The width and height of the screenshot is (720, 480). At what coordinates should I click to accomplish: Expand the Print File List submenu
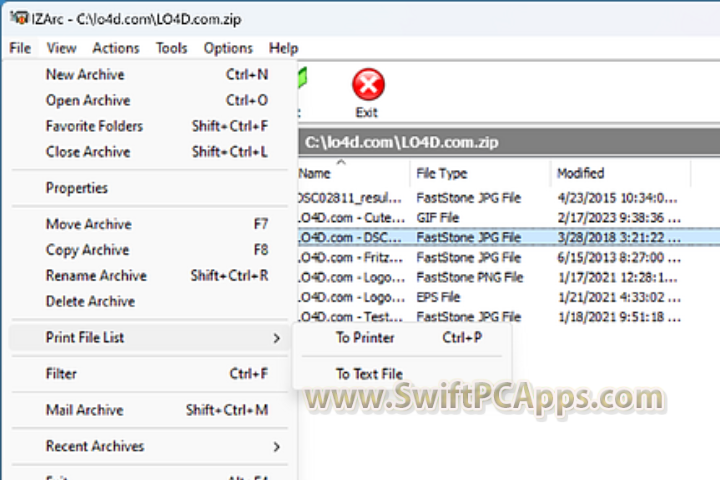pos(150,338)
